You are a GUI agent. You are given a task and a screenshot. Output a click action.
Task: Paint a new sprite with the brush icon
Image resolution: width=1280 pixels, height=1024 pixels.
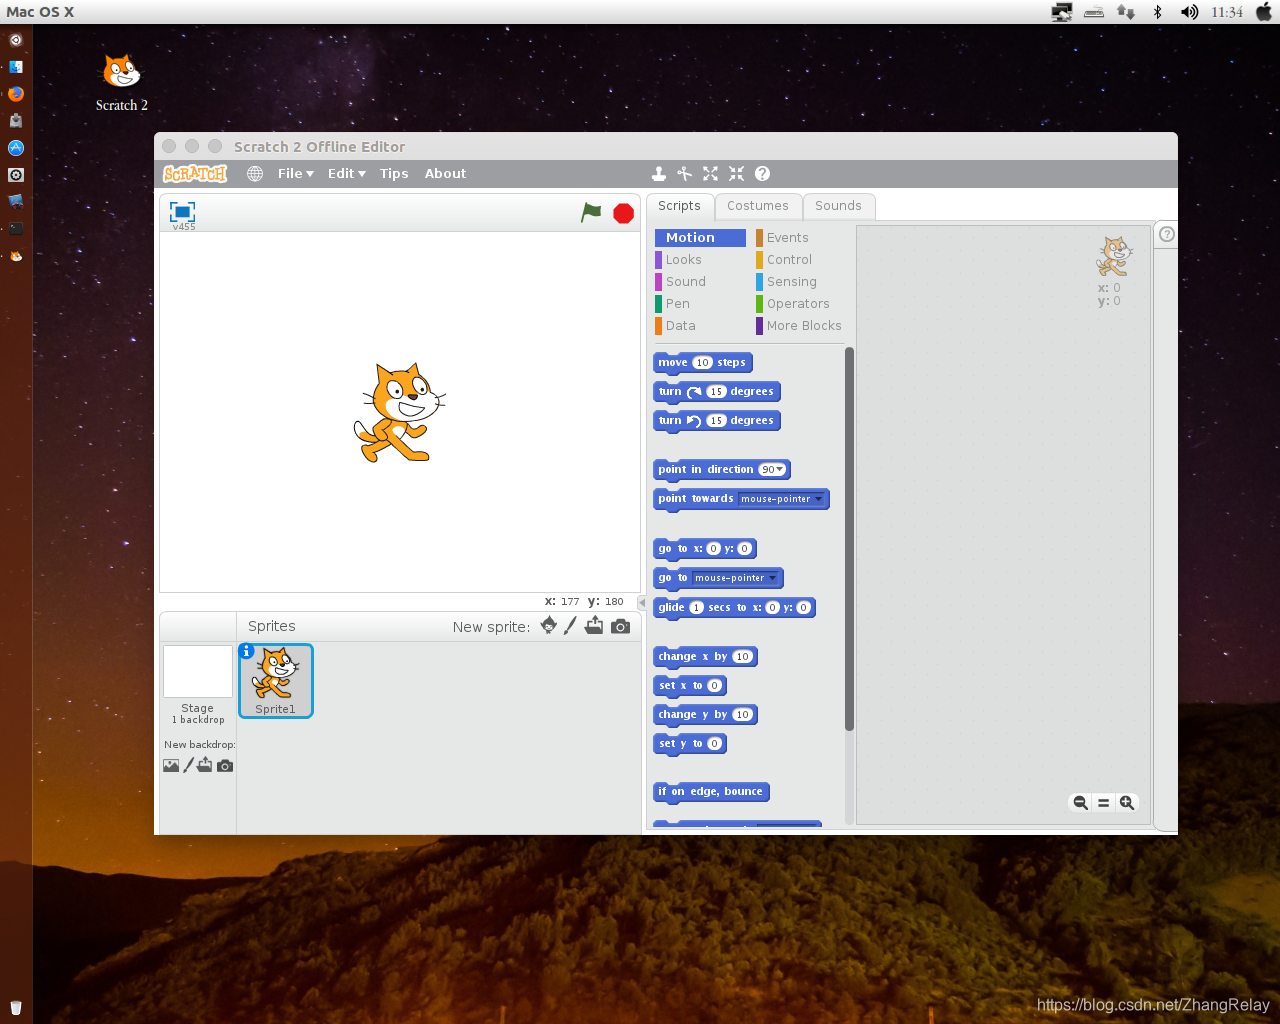[x=570, y=625]
